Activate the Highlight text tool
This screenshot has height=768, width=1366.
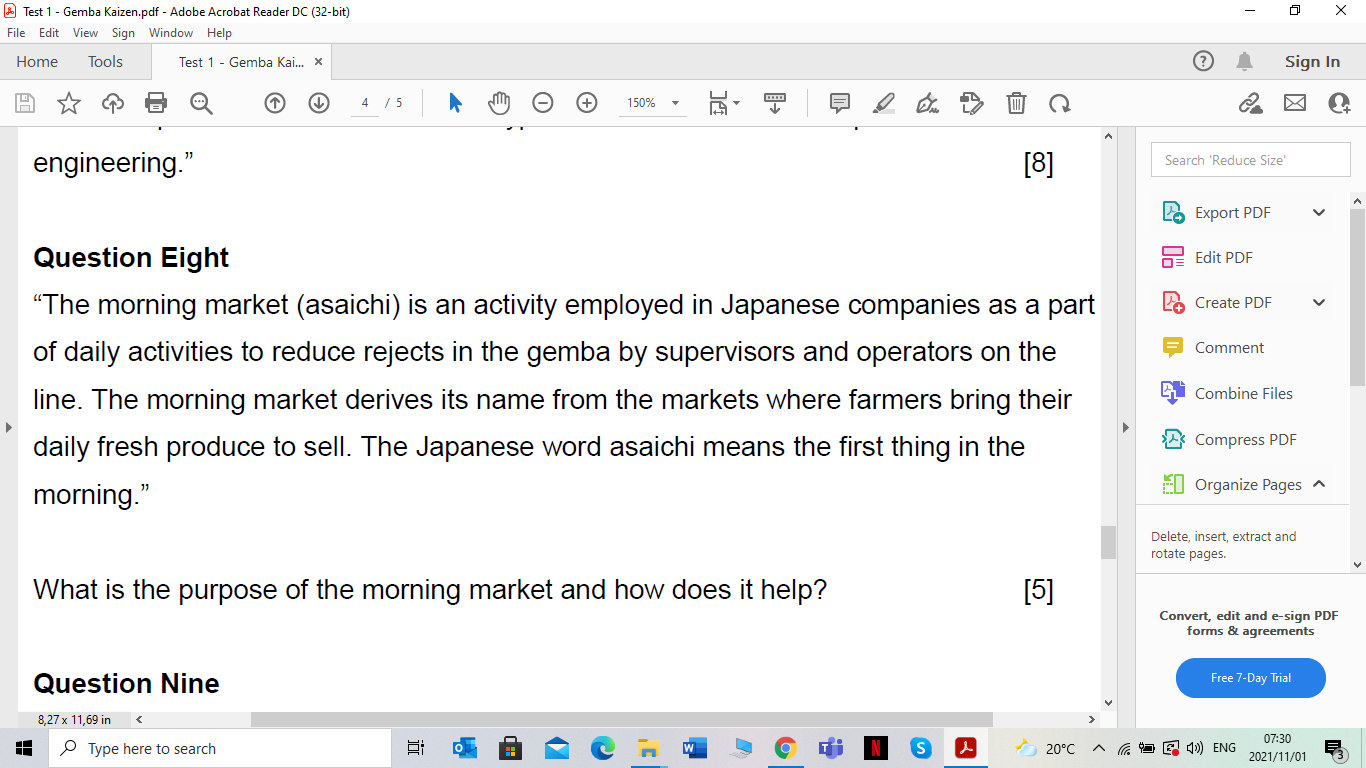[x=882, y=103]
